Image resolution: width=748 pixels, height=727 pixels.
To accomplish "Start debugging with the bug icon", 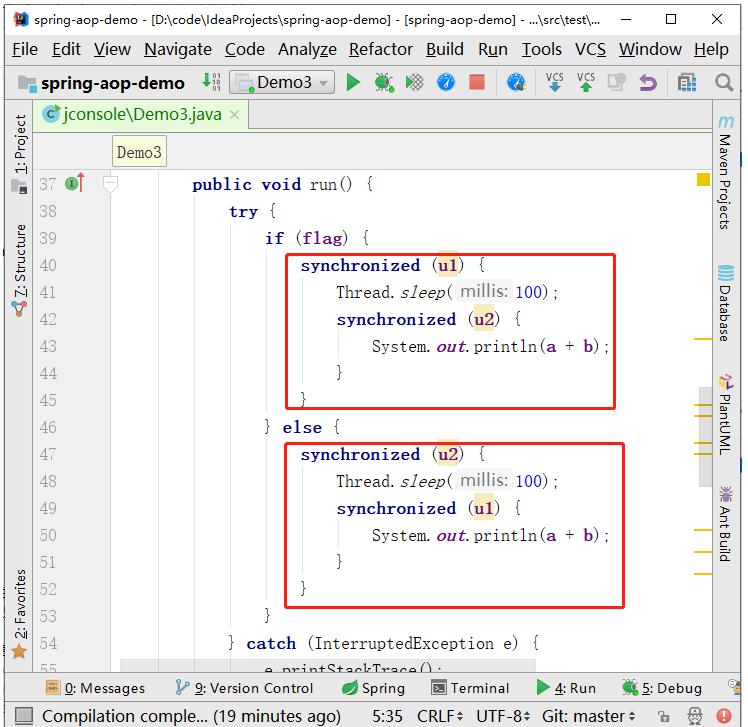I will click(x=384, y=83).
